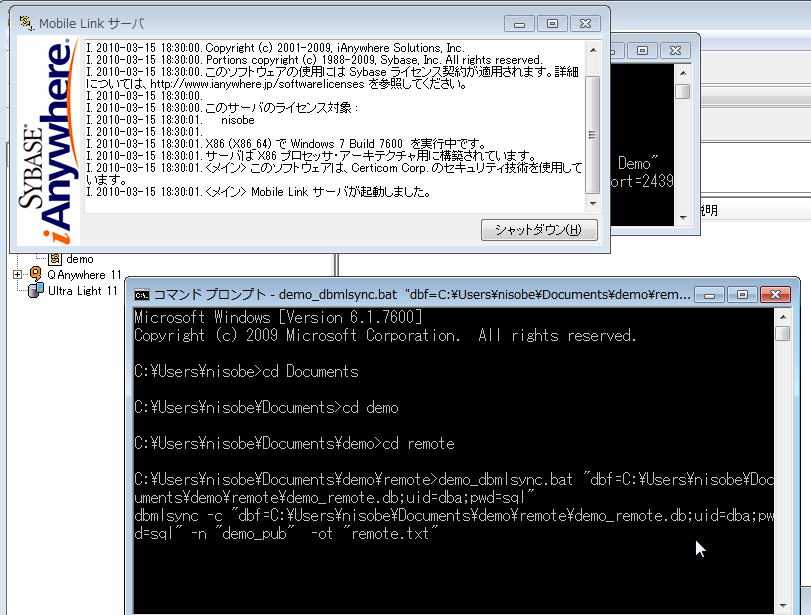Select the Ultra Light 11 tree item

click(82, 290)
